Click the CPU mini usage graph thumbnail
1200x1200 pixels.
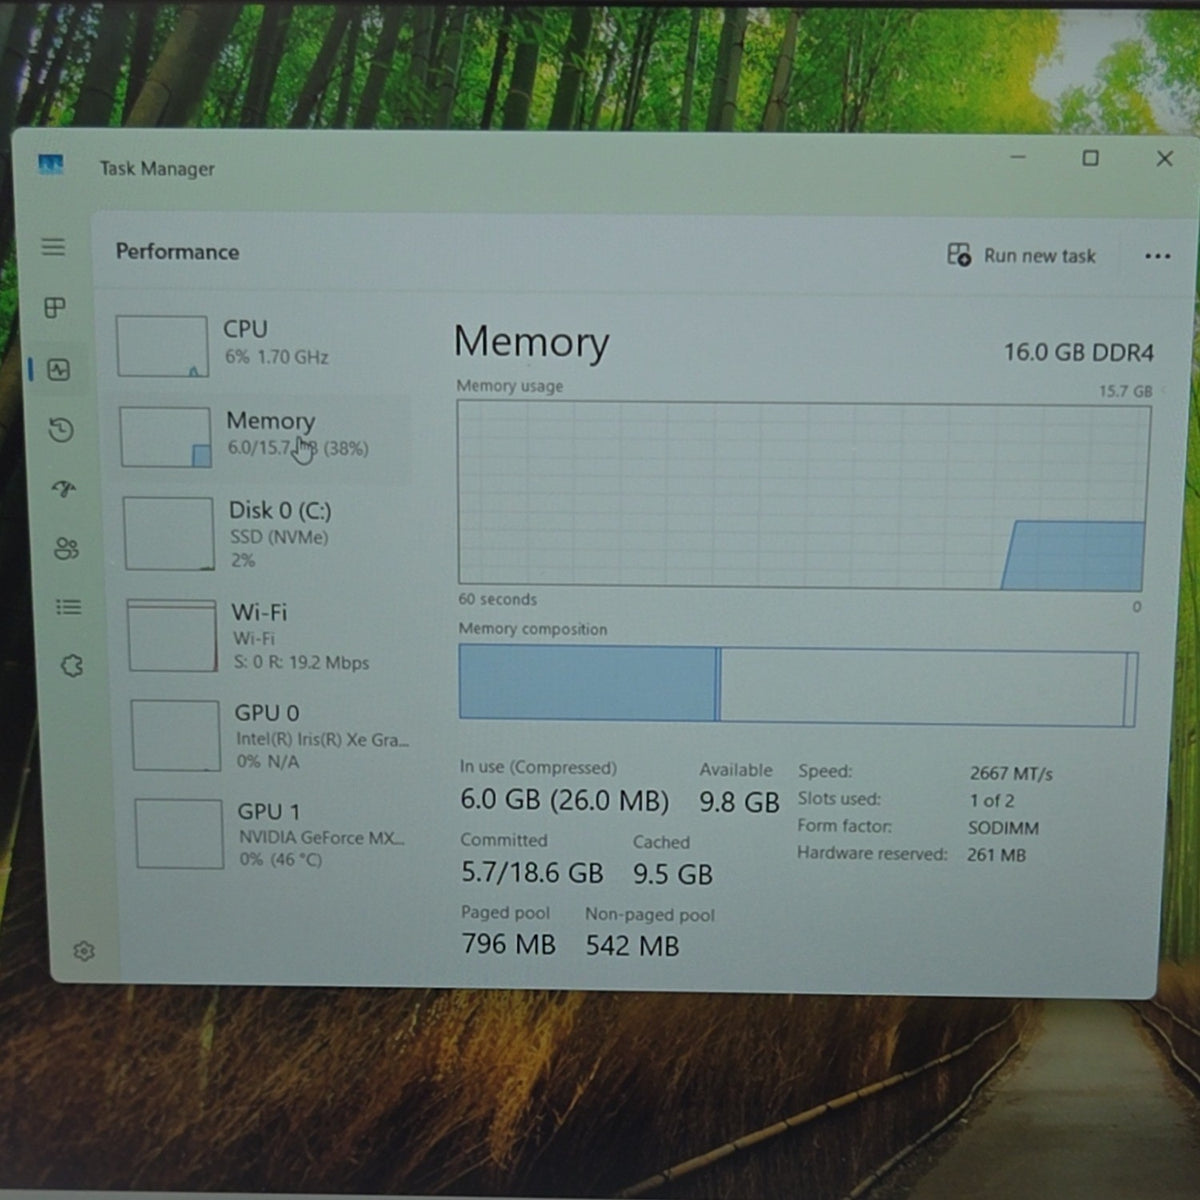point(162,346)
